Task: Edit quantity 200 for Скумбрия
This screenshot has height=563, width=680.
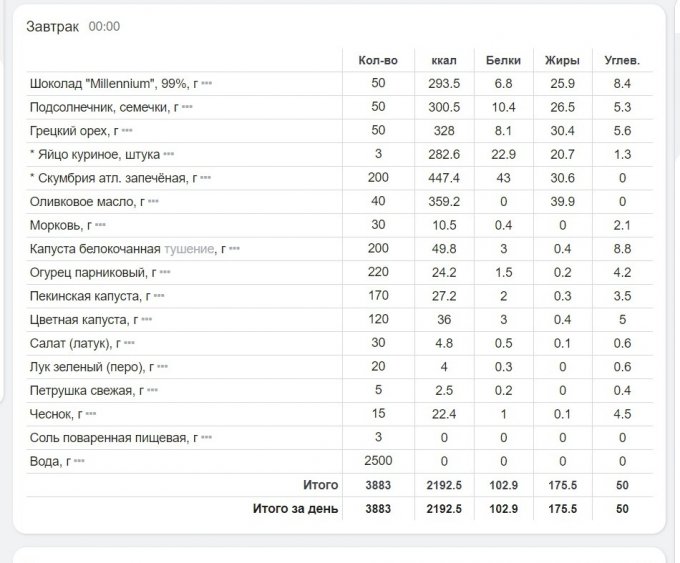Action: click(377, 178)
